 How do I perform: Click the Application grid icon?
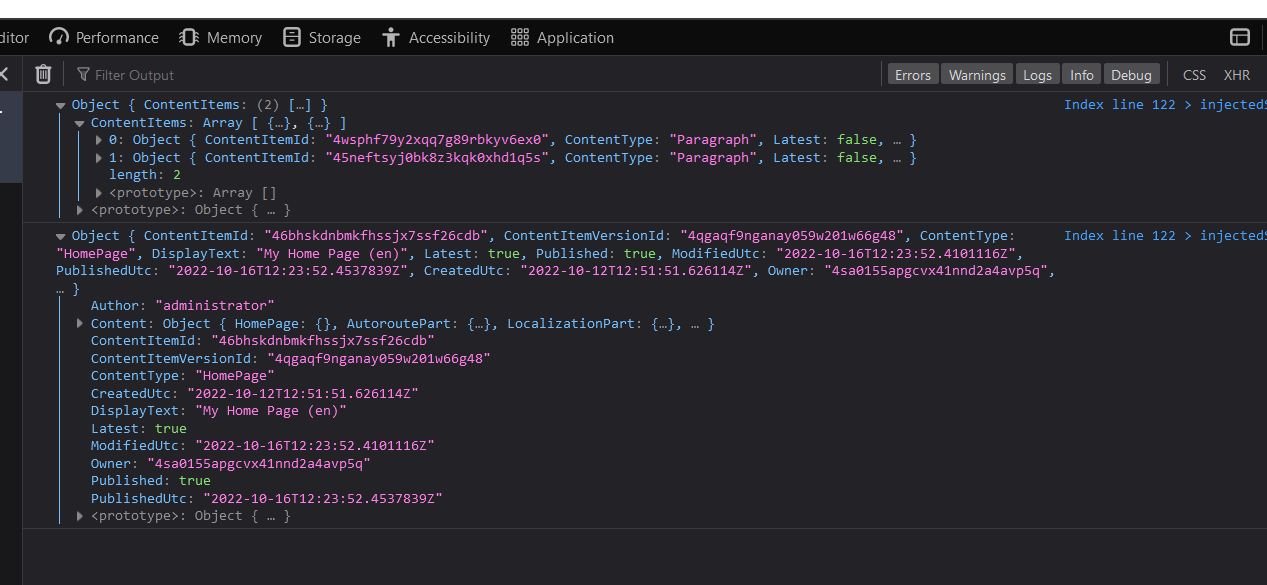coord(520,37)
